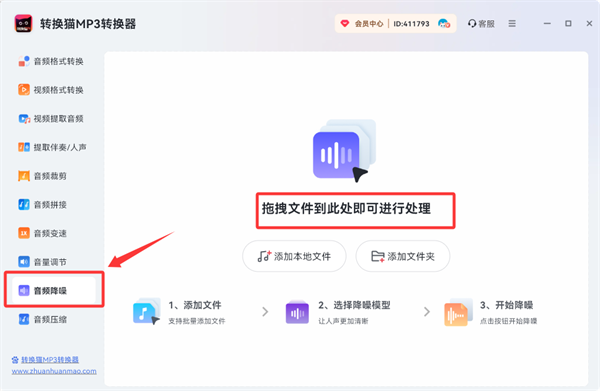Click the 音频降噪 label
This screenshot has height=391, width=600.
(50, 291)
